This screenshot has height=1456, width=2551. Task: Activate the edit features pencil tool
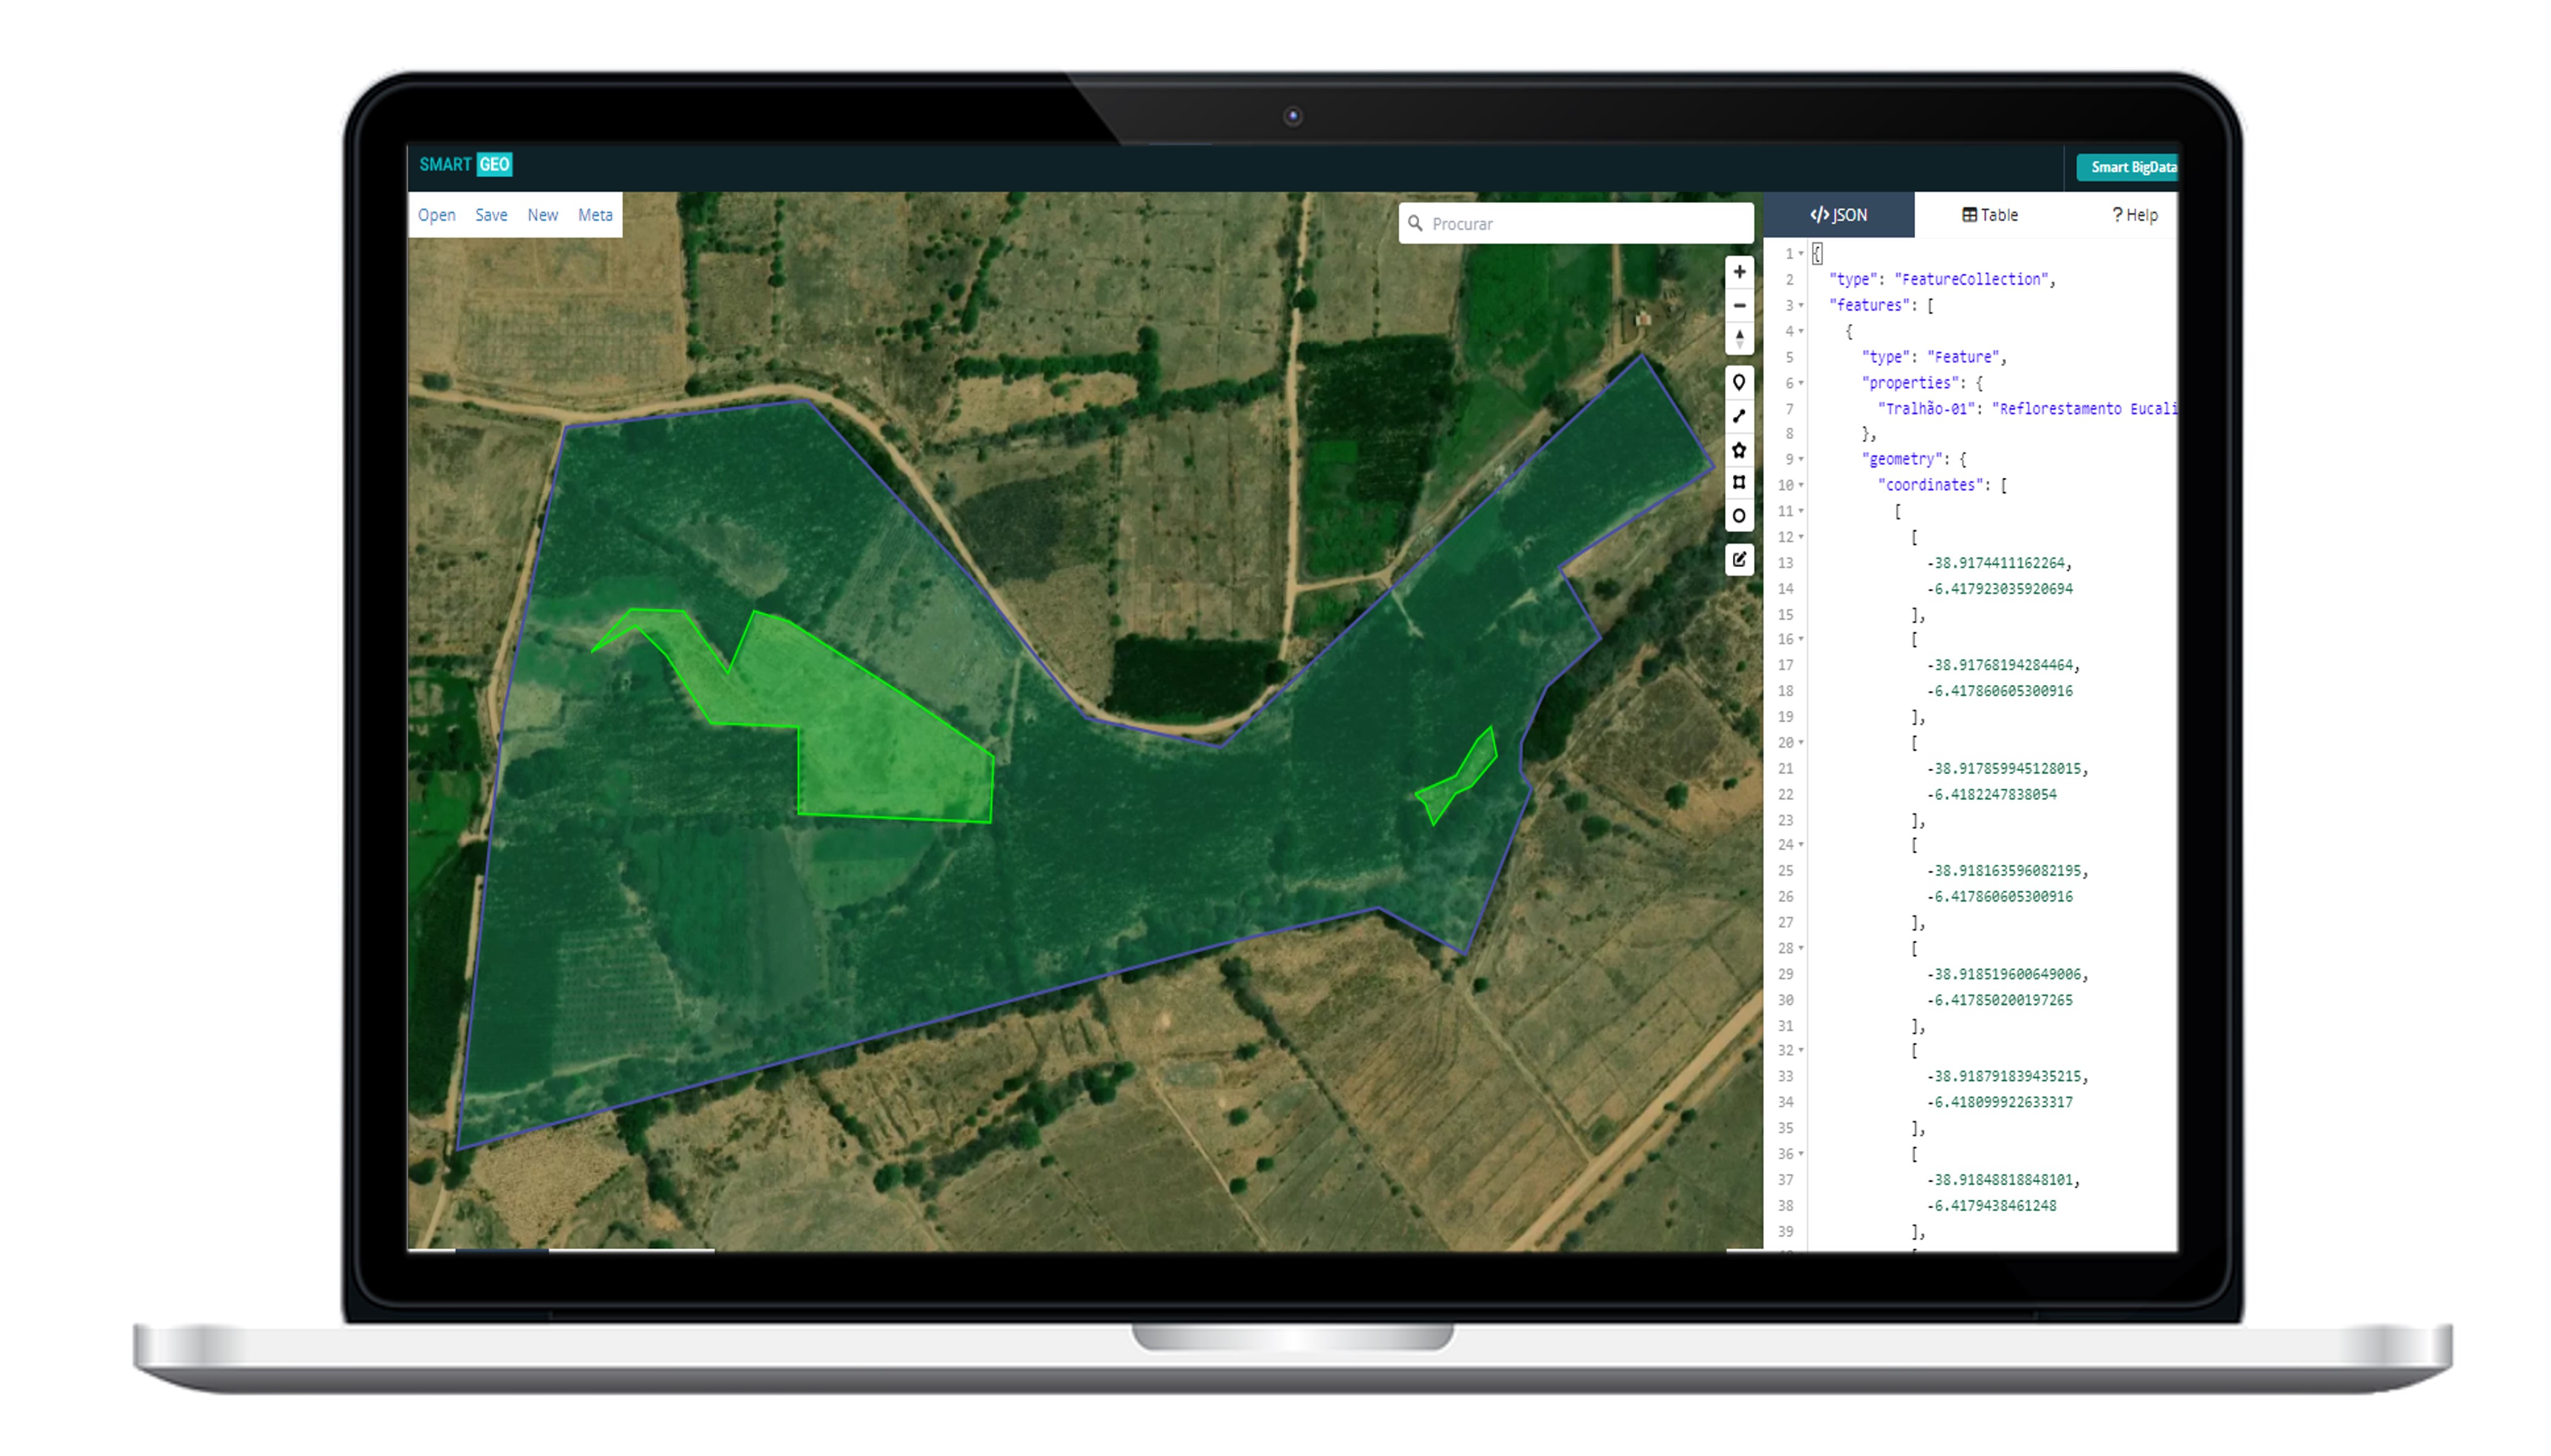1739,560
